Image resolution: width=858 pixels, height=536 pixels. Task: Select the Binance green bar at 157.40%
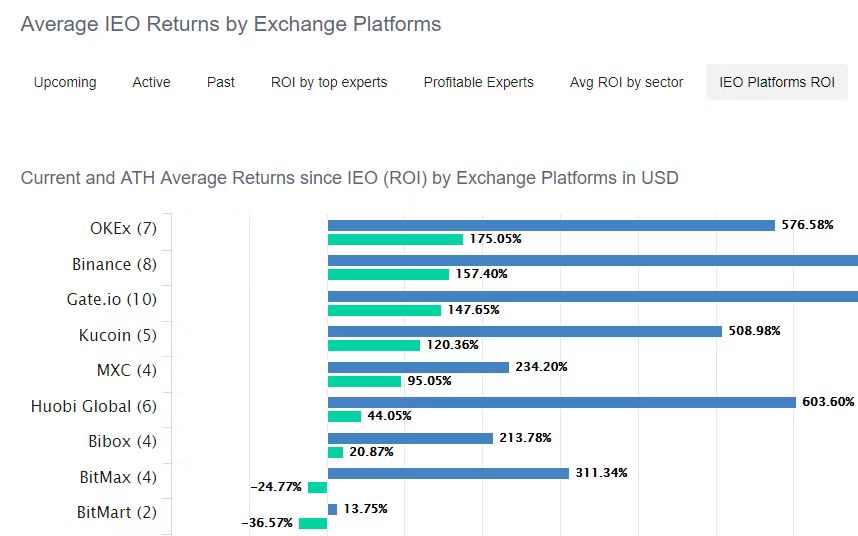click(x=388, y=274)
